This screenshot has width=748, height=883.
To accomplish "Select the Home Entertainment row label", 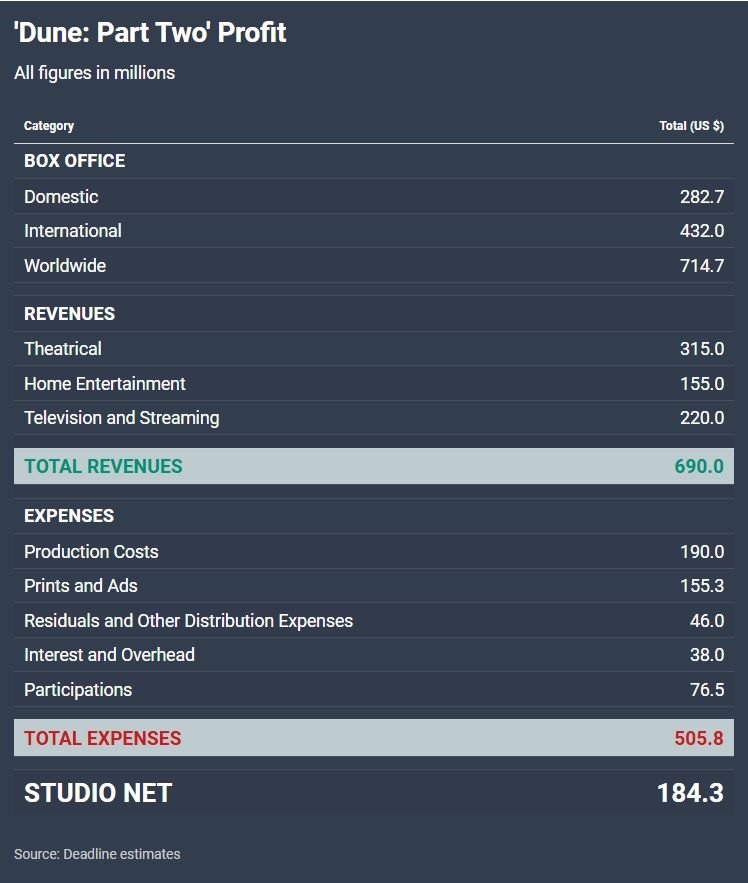I will (105, 383).
